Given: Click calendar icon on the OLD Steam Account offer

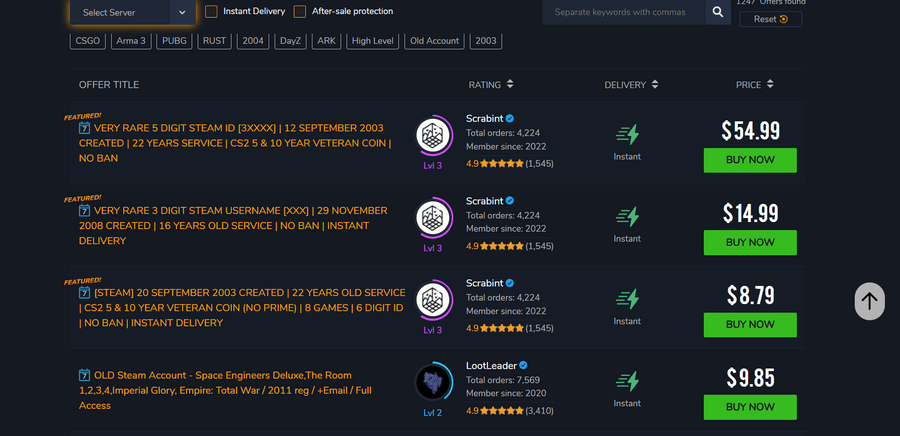Looking at the screenshot, I should coord(84,375).
